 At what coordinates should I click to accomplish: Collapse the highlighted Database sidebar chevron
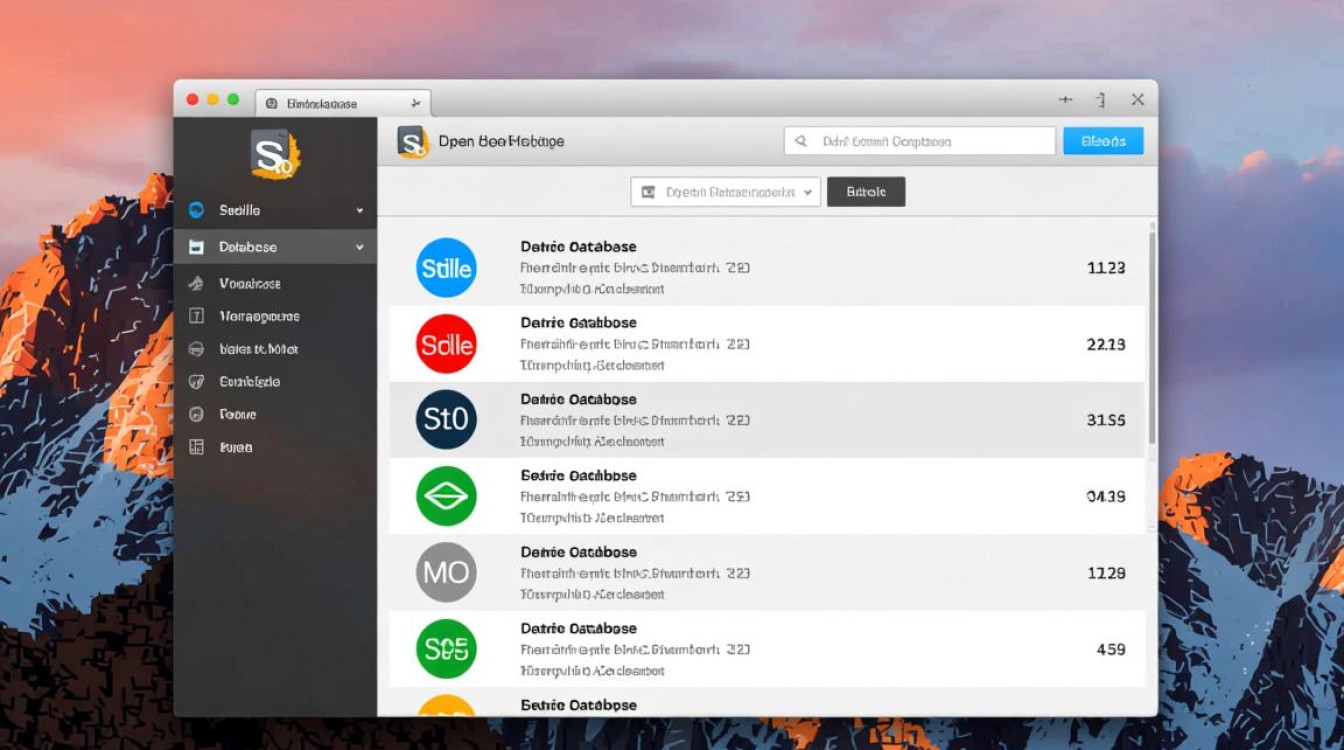[360, 247]
